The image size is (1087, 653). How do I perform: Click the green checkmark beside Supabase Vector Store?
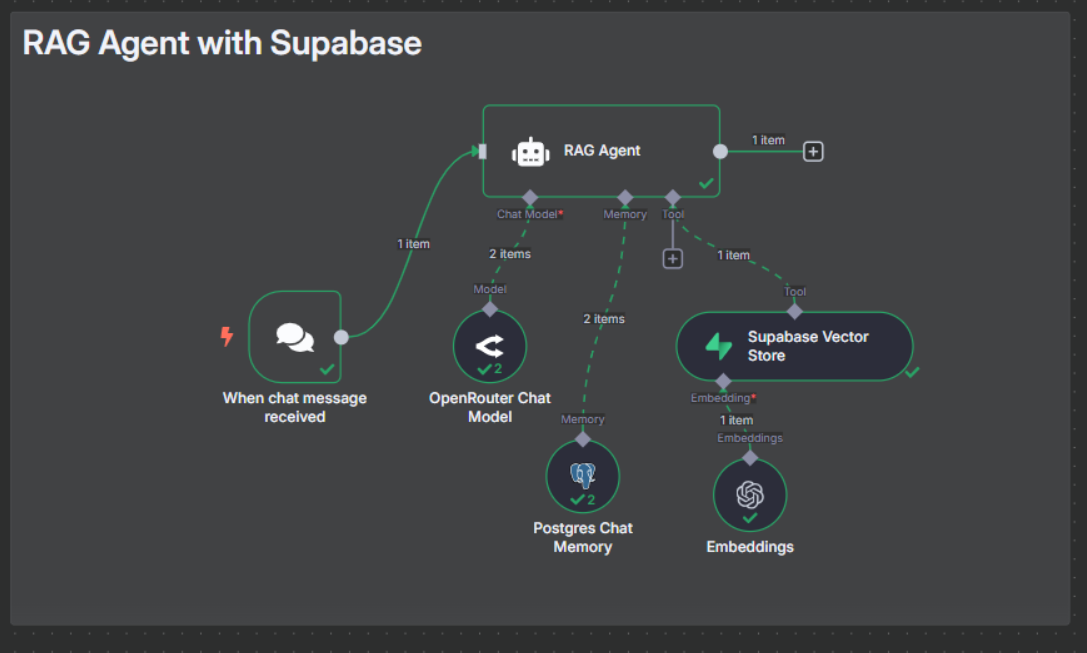(912, 372)
